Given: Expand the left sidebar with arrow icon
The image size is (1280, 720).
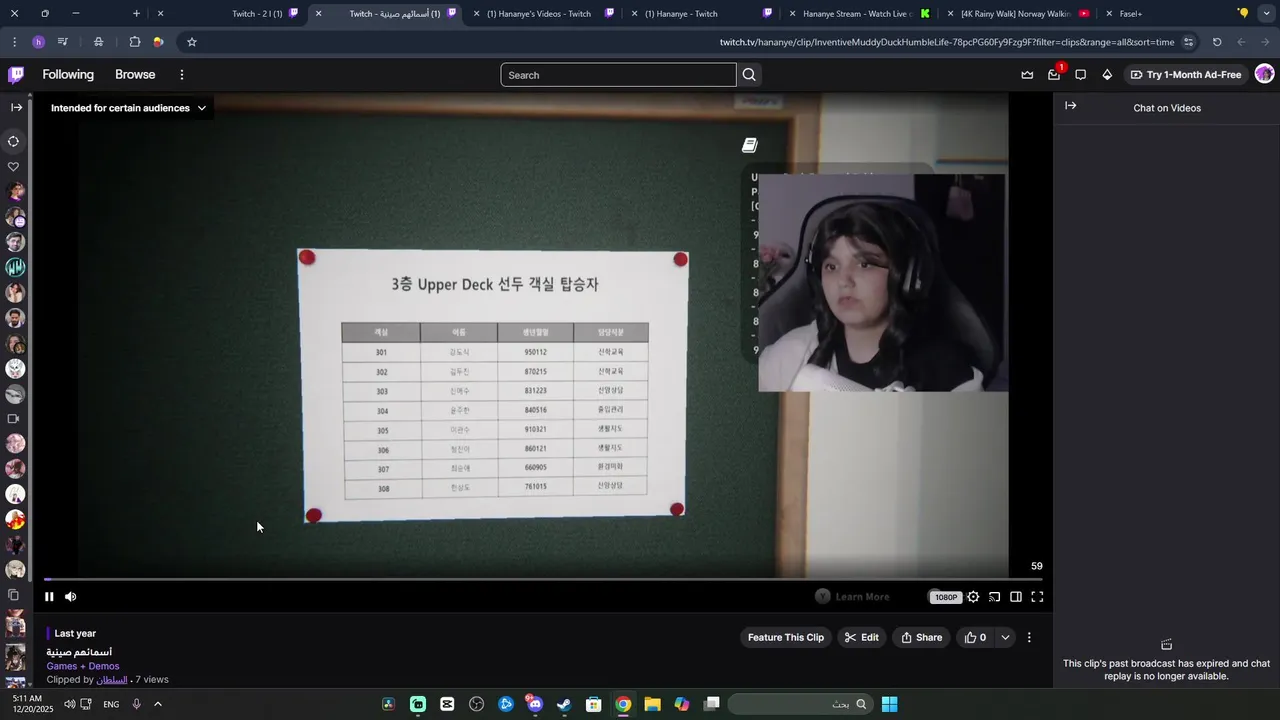Looking at the screenshot, I should [16, 107].
